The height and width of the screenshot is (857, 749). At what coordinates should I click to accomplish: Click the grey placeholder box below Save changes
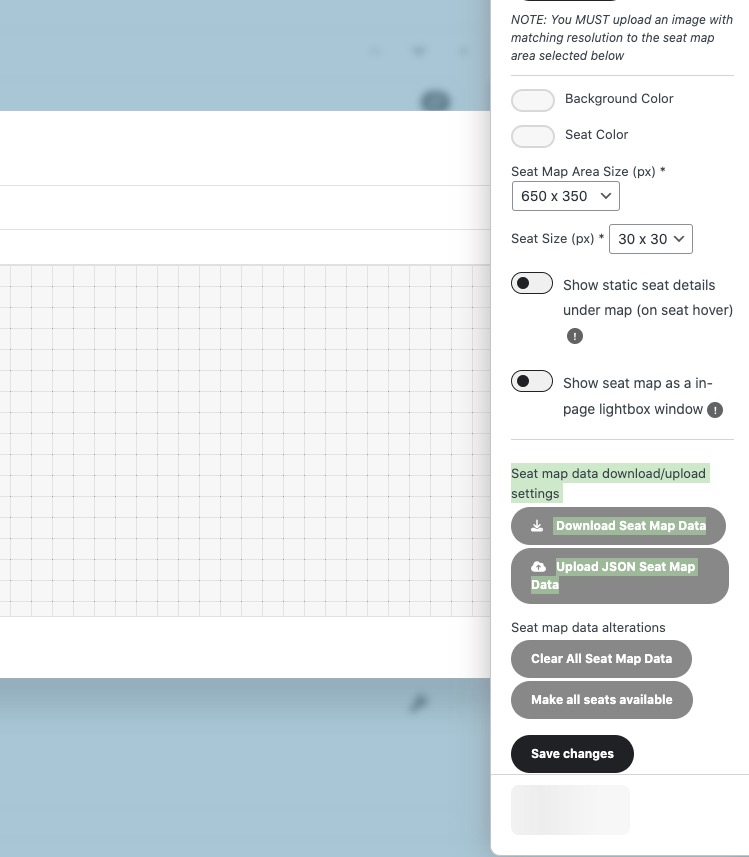click(x=570, y=810)
